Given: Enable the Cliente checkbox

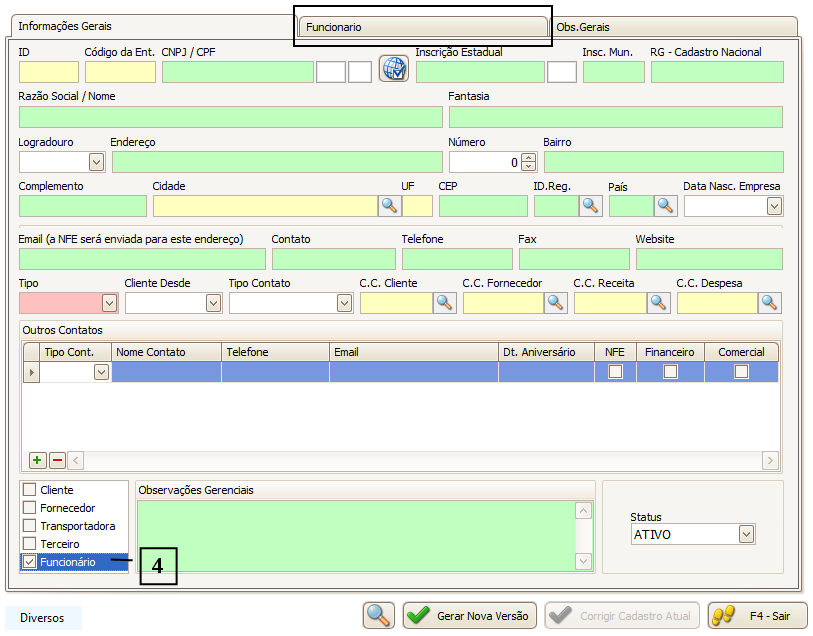Looking at the screenshot, I should click(x=30, y=490).
